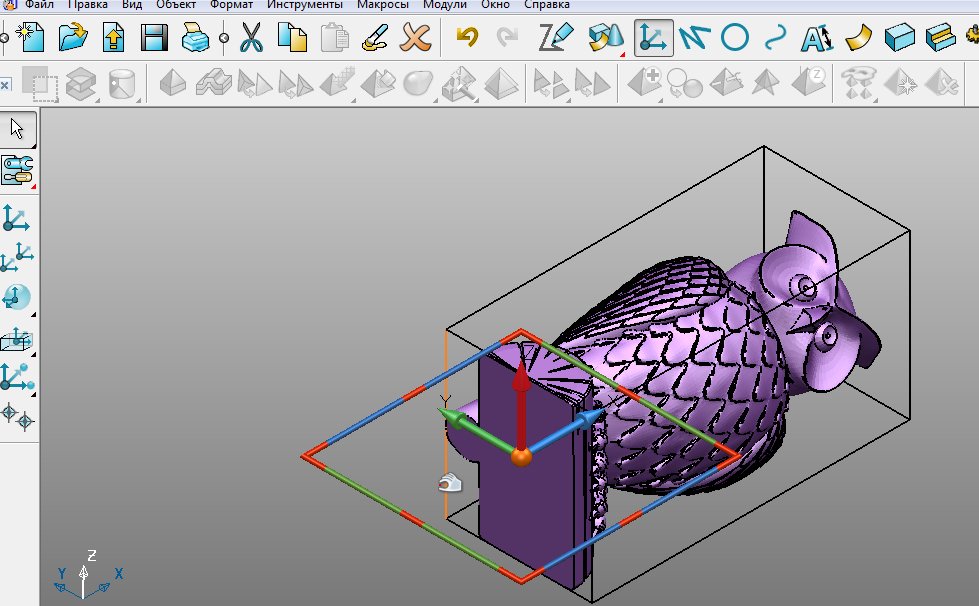Create a new model with New icon
The width and height of the screenshot is (979, 606).
pyautogui.click(x=31, y=37)
